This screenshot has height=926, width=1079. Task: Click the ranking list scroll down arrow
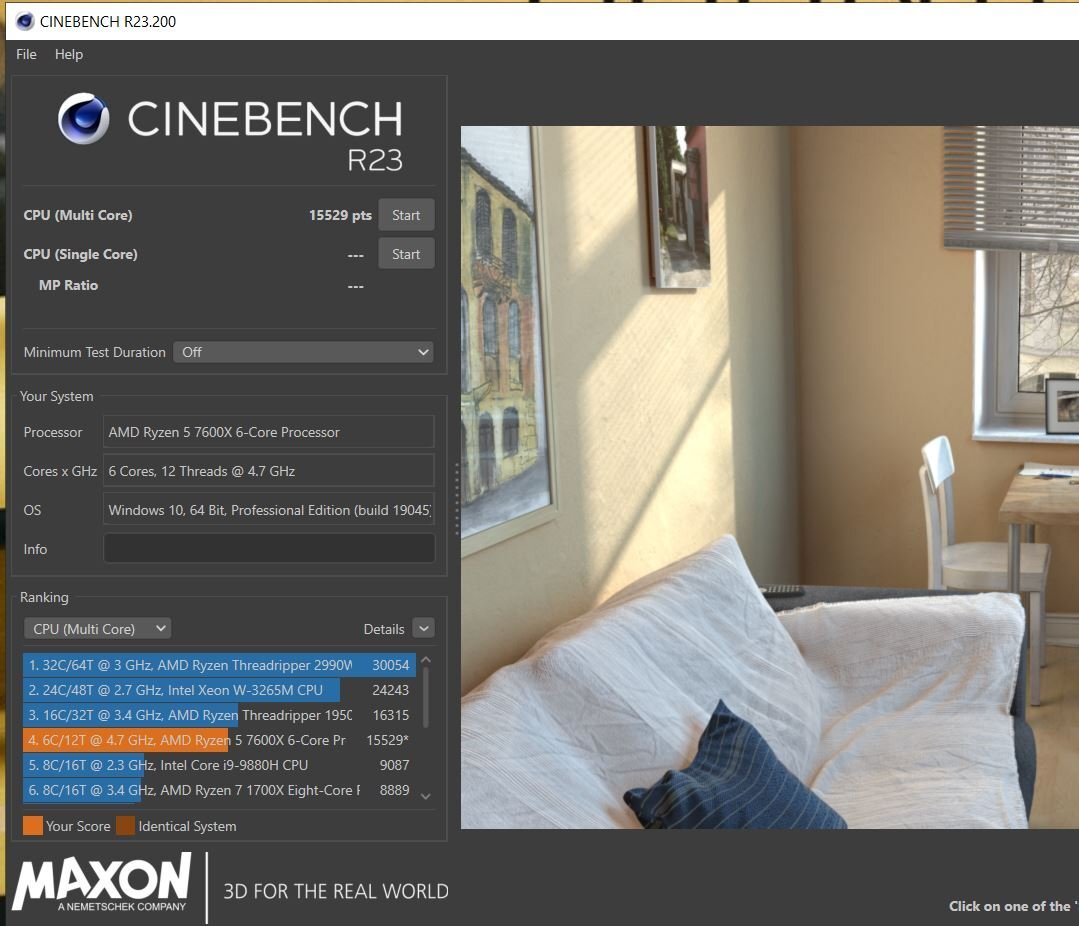[426, 796]
